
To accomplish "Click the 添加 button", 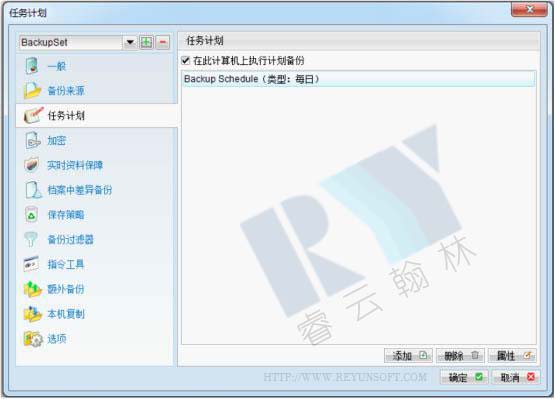I will (x=408, y=355).
